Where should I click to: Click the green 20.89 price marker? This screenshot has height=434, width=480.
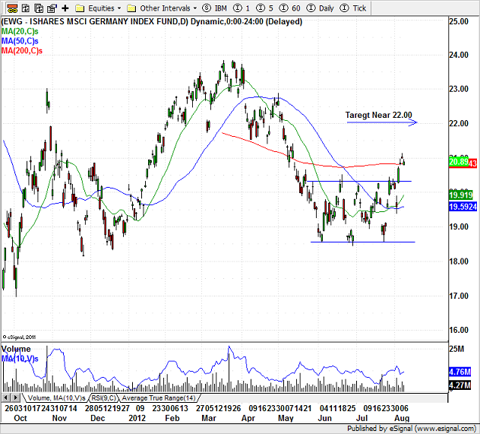(x=459, y=162)
